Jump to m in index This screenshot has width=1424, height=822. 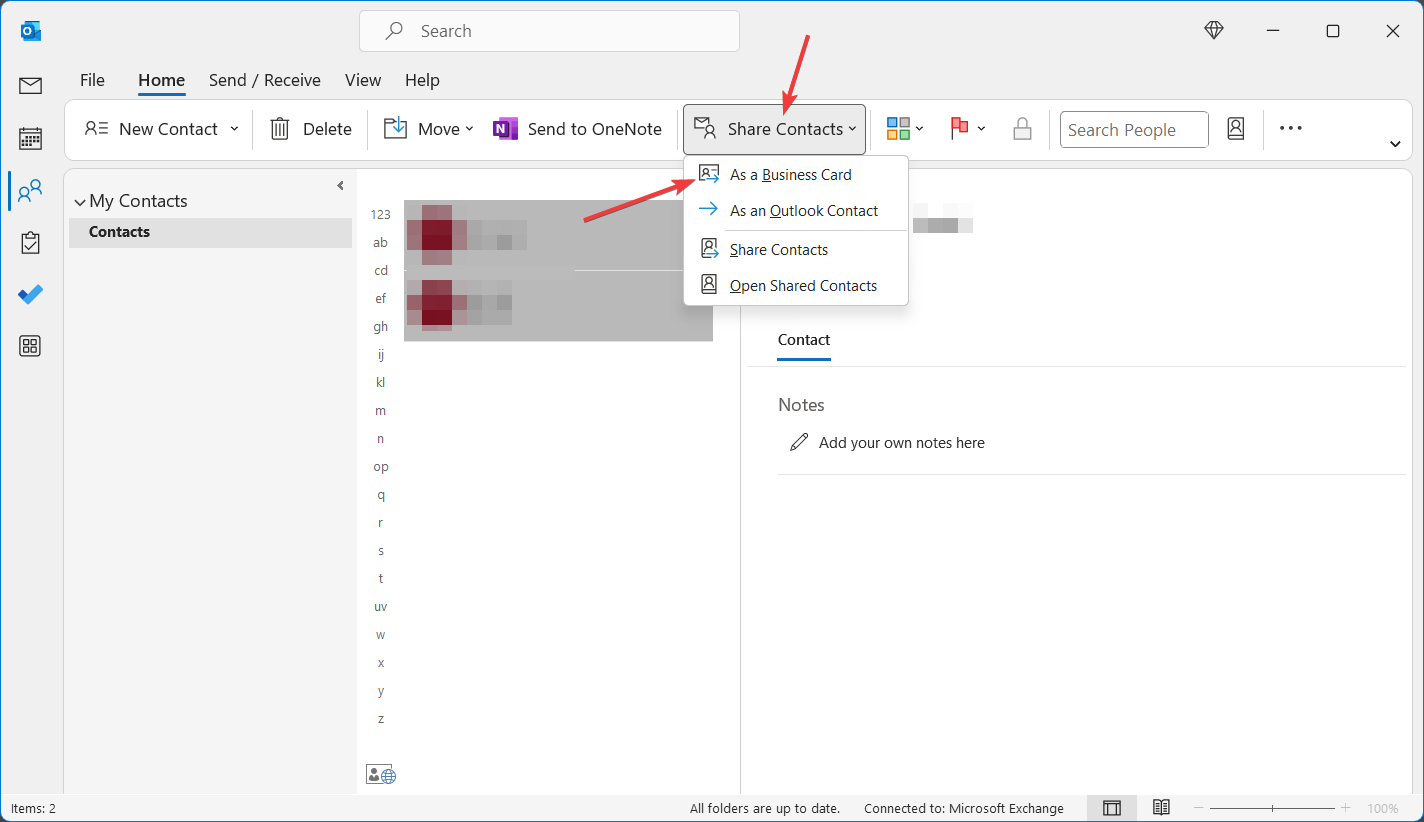click(380, 410)
